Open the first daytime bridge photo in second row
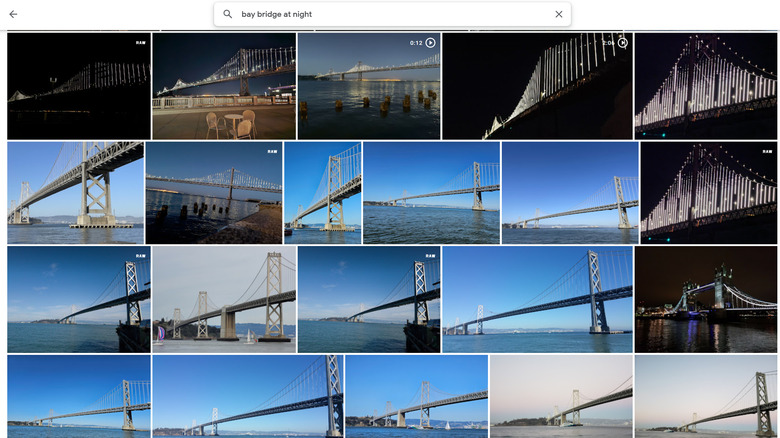Screen dimensions: 780x438 75,192
